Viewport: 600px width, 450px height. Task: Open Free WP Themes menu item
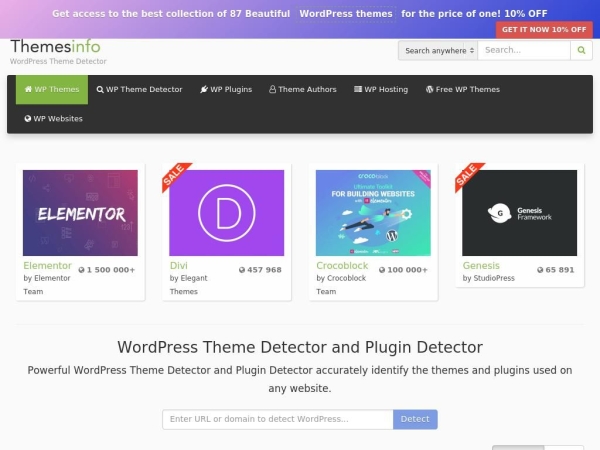tap(463, 90)
